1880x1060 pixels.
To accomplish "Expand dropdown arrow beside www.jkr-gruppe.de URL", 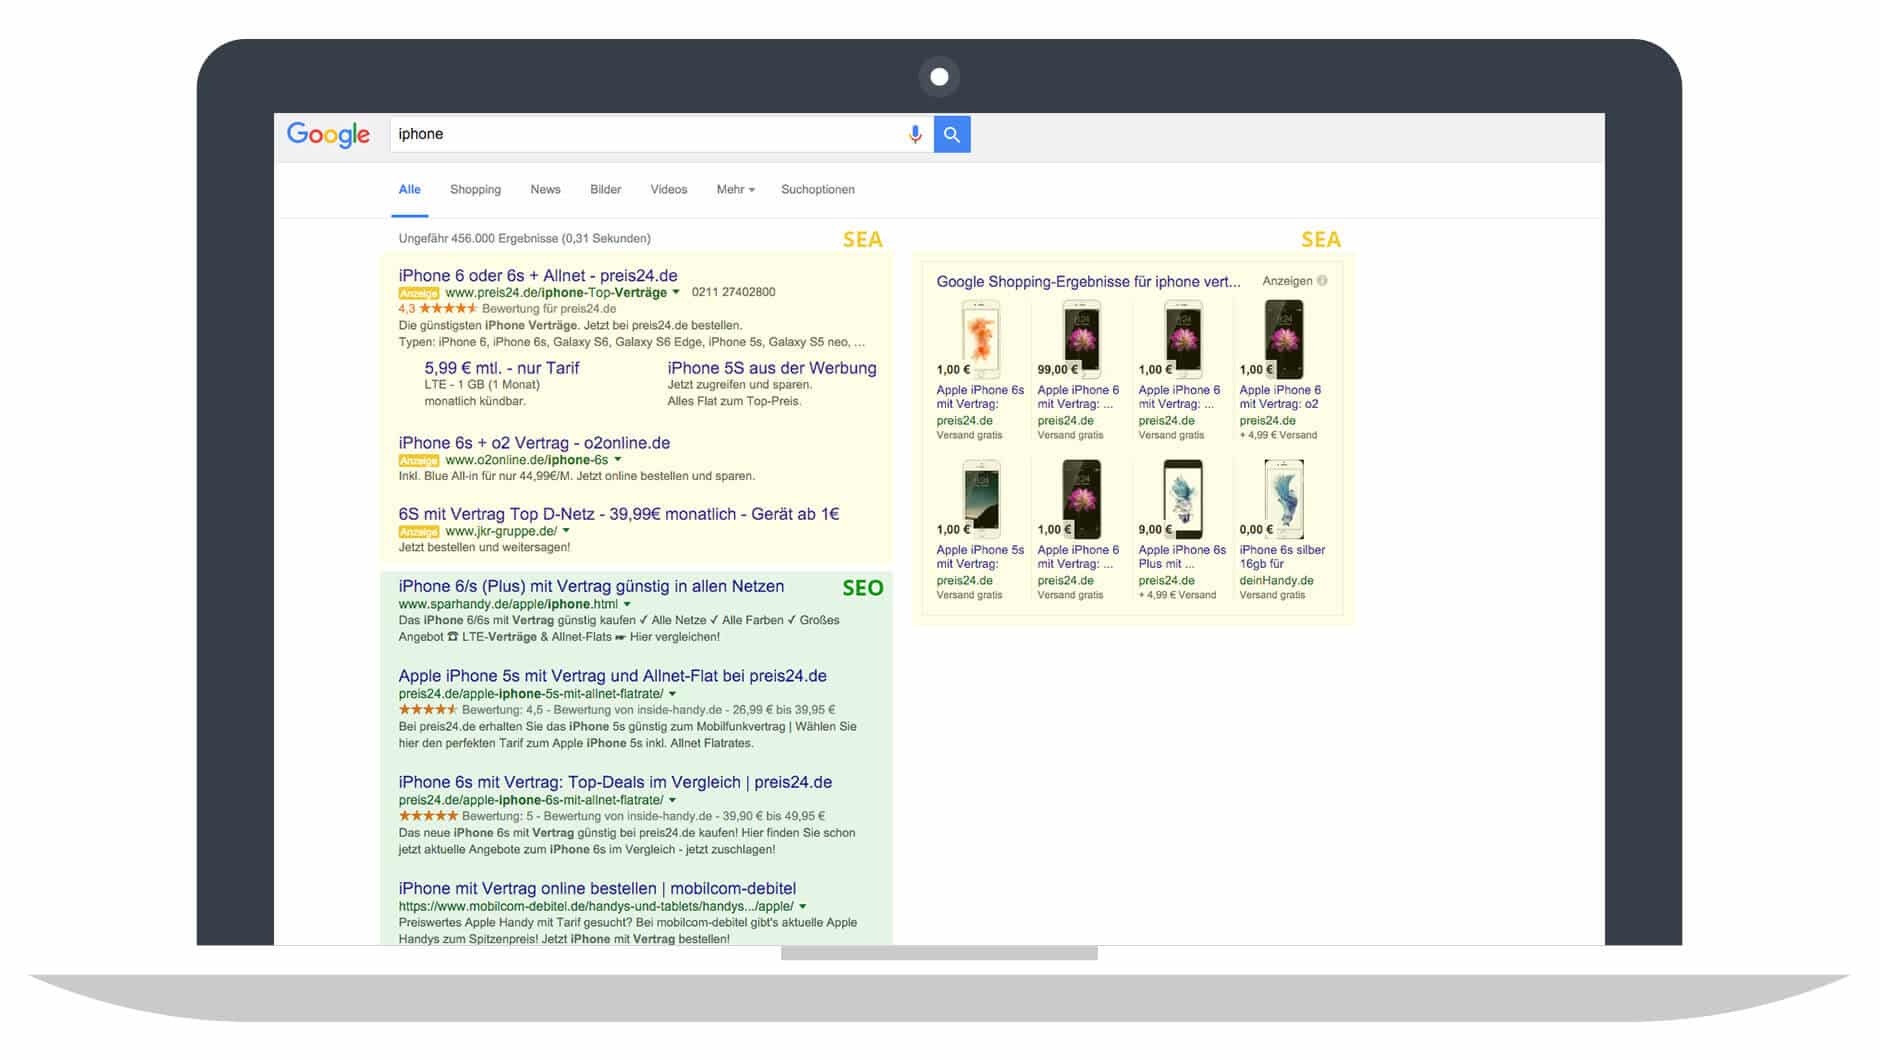I will point(566,531).
